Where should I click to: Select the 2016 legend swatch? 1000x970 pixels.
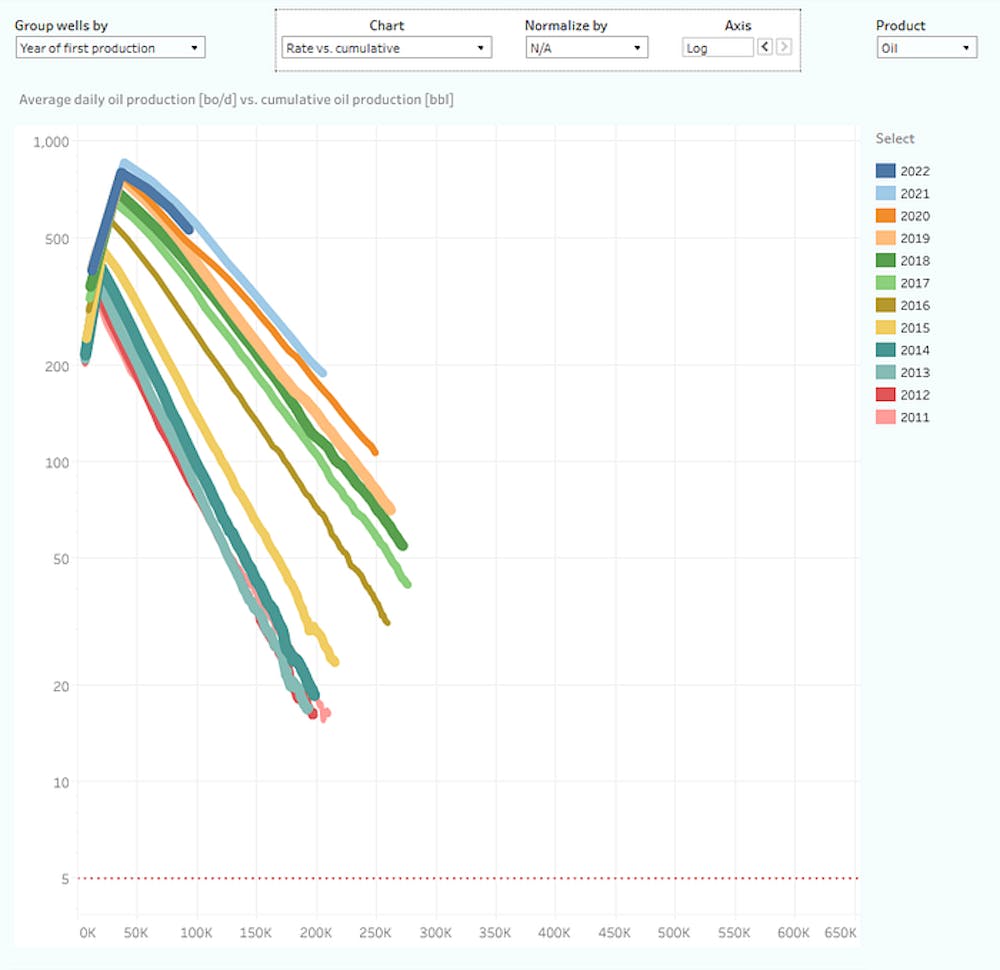coord(885,305)
